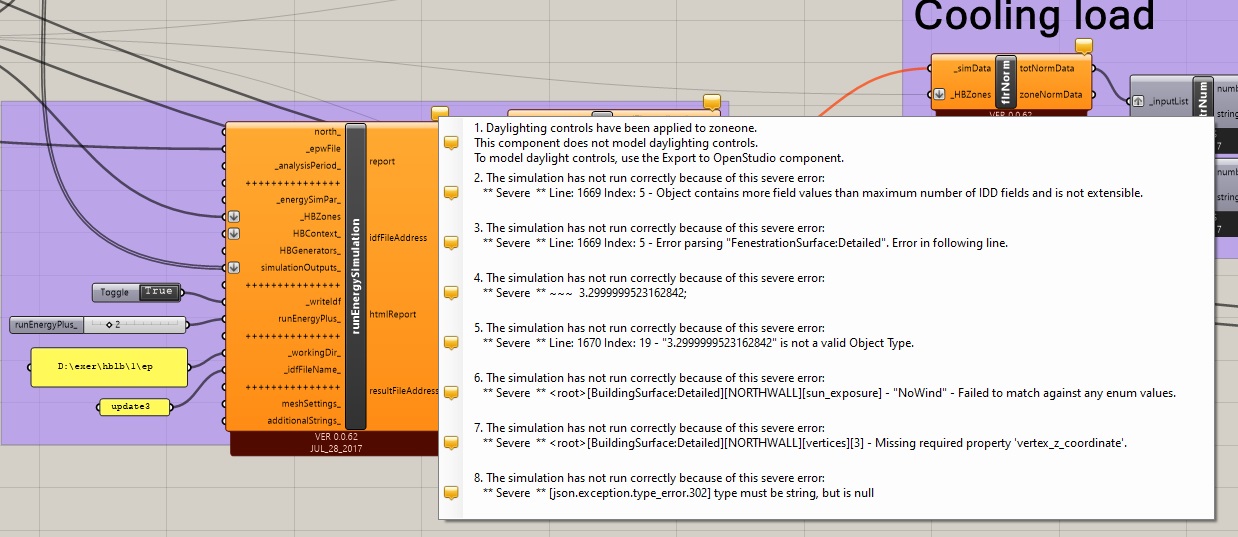
Task: Click the balloon icon beside the daylighting controls message
Action: click(x=451, y=141)
